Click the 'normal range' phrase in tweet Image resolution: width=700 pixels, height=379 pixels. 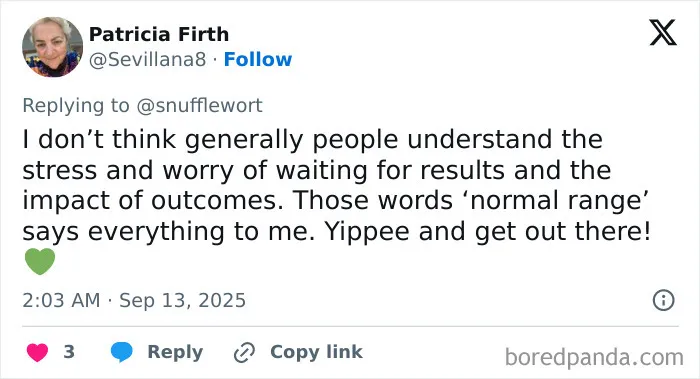pos(557,200)
